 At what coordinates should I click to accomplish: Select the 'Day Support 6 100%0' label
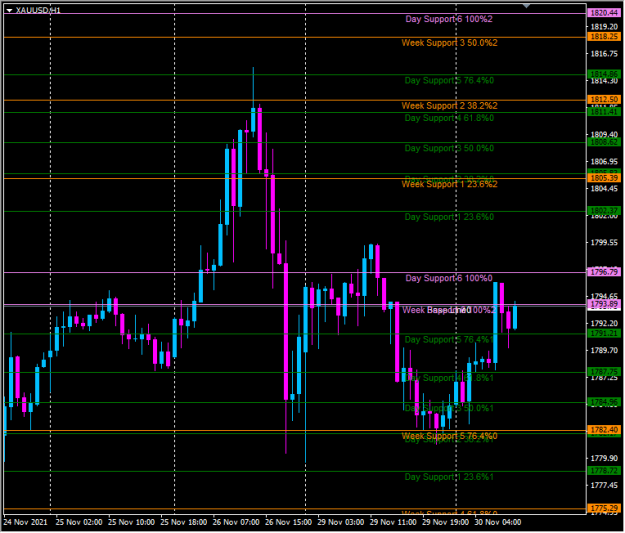tap(449, 278)
